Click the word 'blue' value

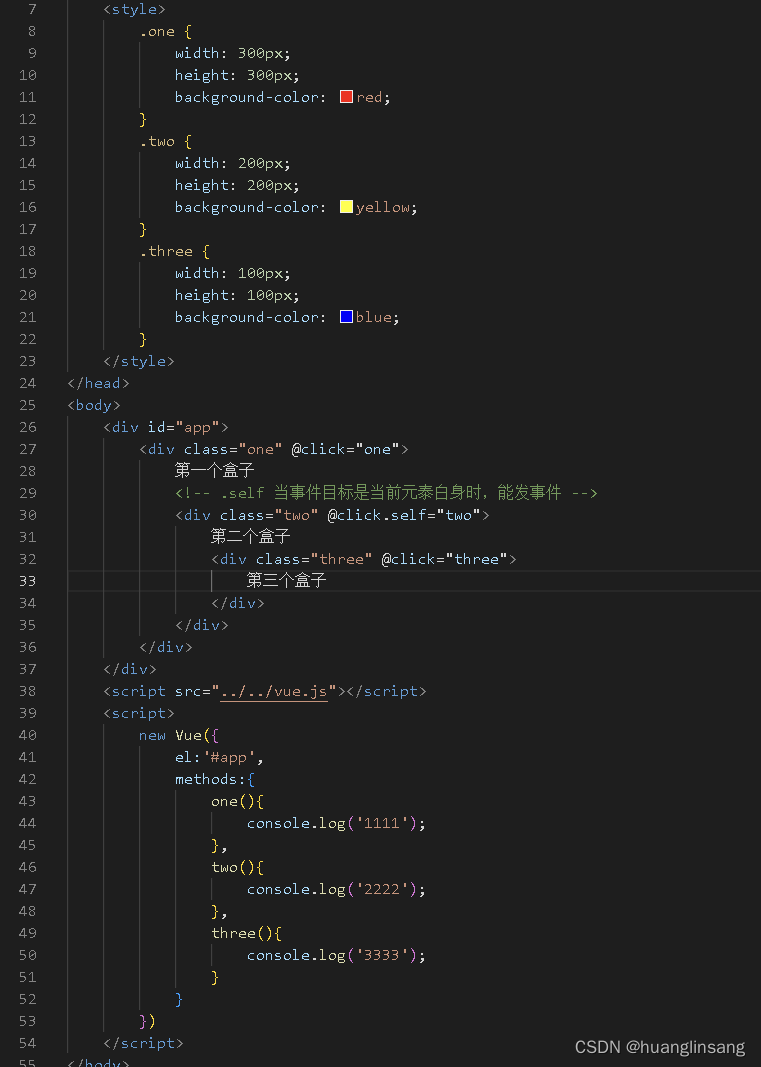[374, 316]
